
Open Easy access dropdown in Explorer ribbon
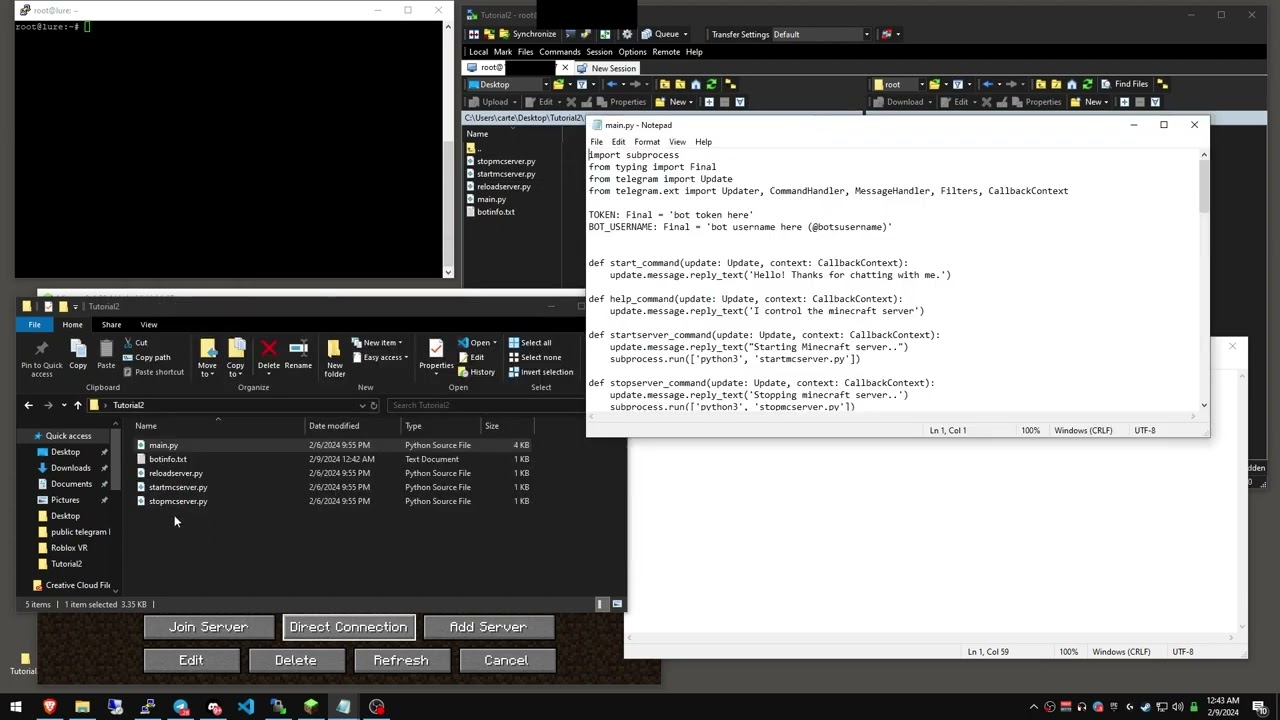380,357
